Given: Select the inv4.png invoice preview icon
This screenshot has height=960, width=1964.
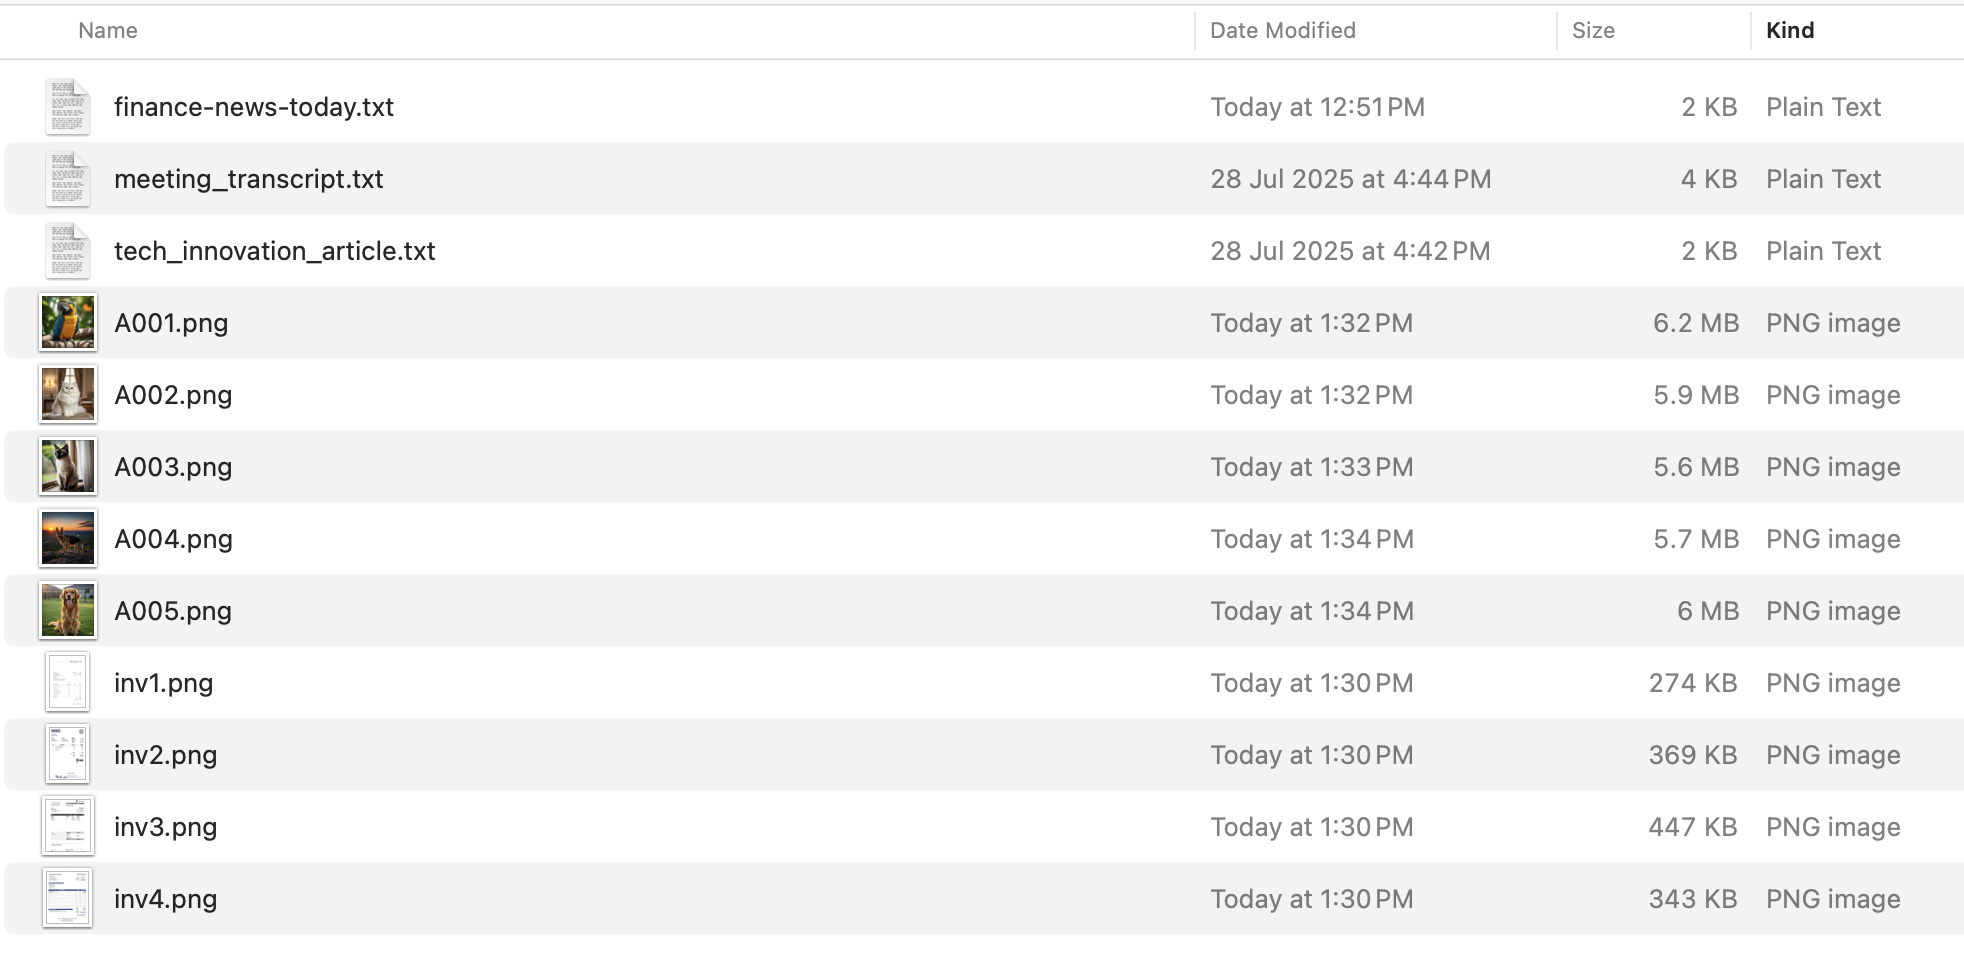Looking at the screenshot, I should (x=68, y=899).
